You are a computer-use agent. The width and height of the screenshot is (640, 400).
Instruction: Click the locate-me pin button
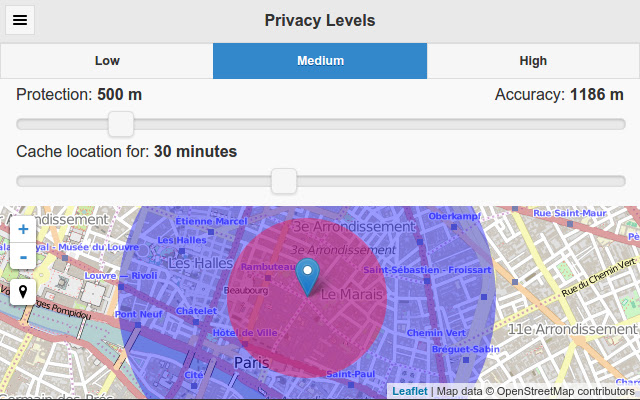pos(23,292)
